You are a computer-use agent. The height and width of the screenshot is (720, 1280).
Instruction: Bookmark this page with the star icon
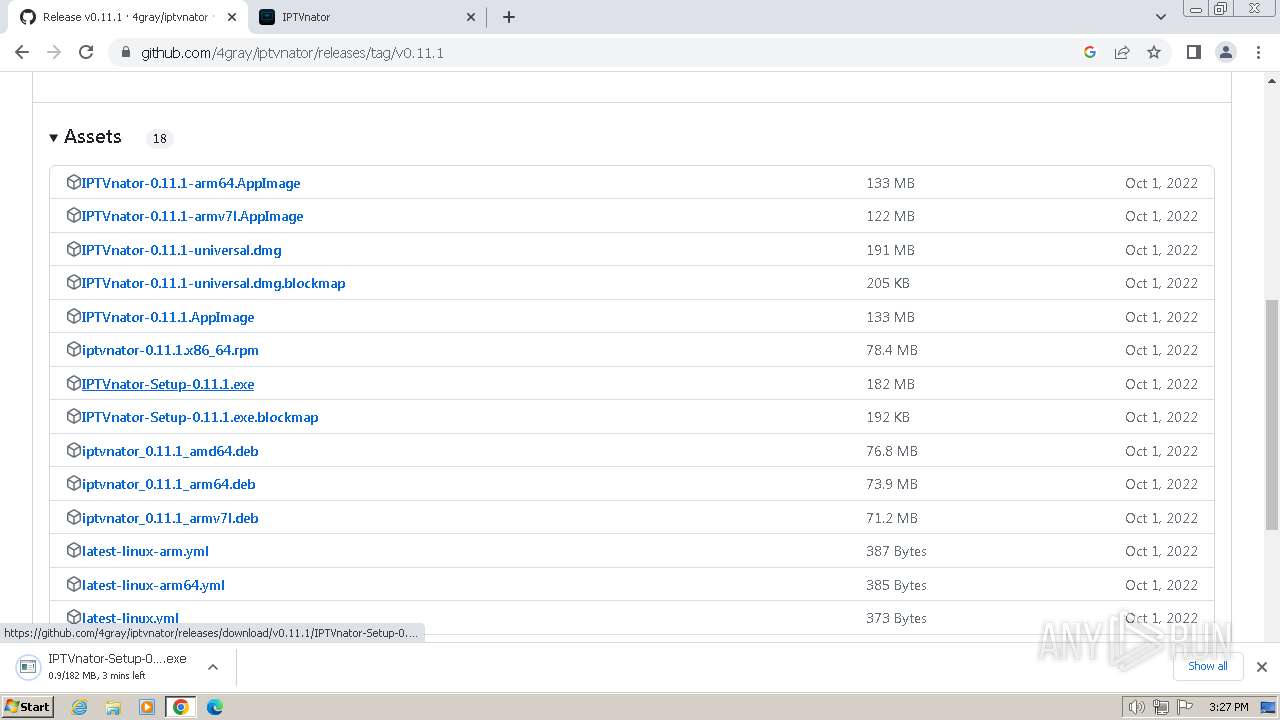[x=1154, y=52]
